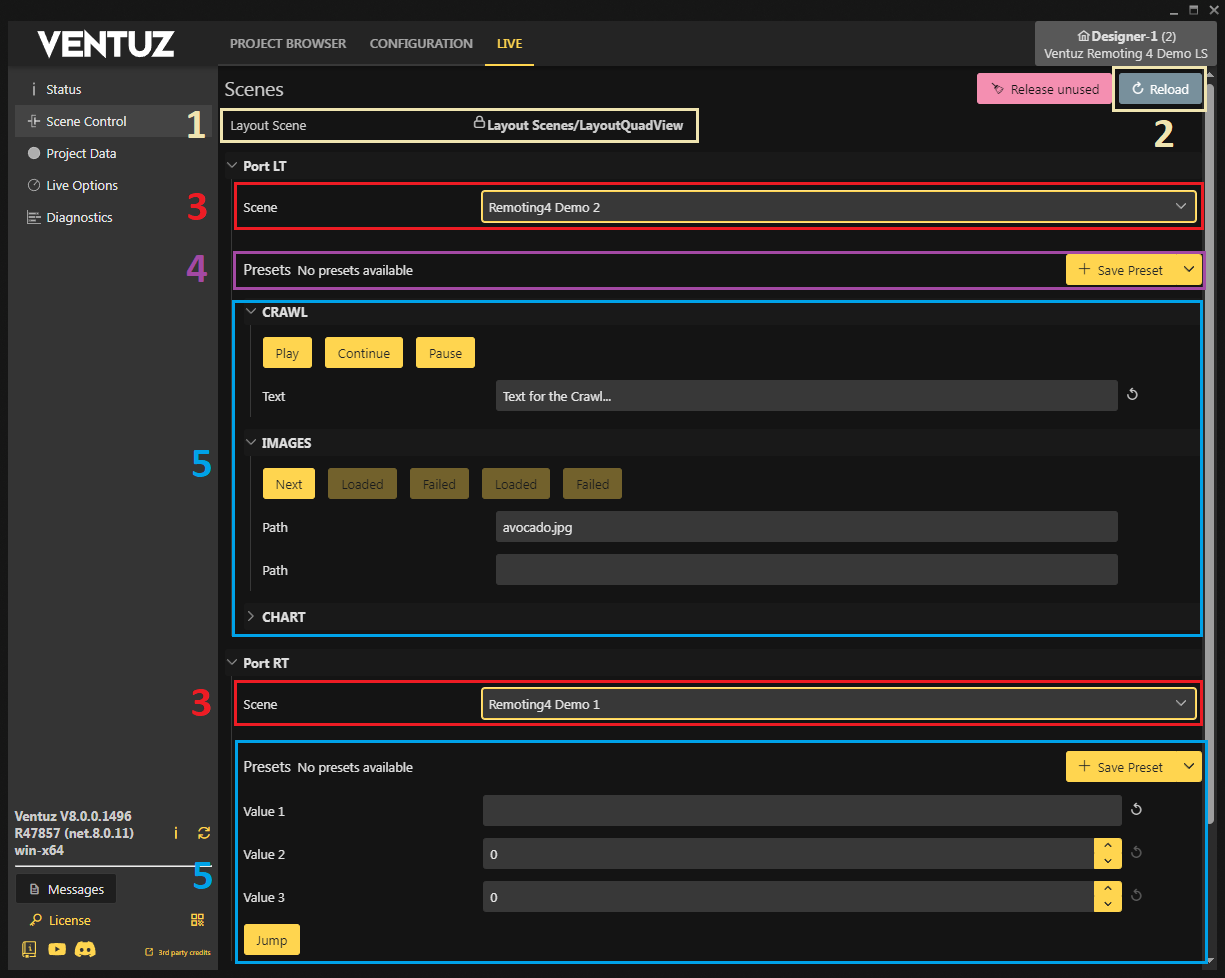This screenshot has width=1225, height=978.
Task: Select Diagnostics in the left sidebar
Action: 79,218
